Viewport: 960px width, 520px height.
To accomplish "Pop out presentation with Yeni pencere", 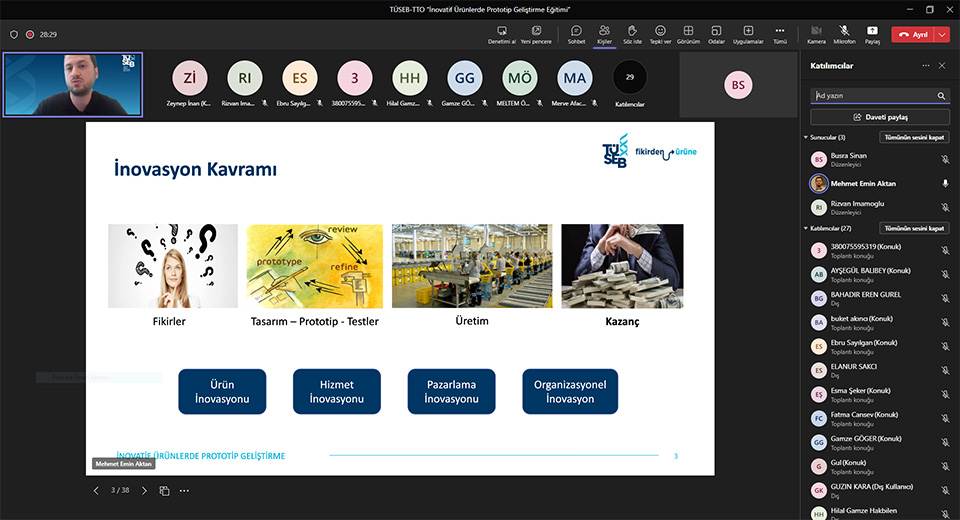I will click(x=537, y=34).
